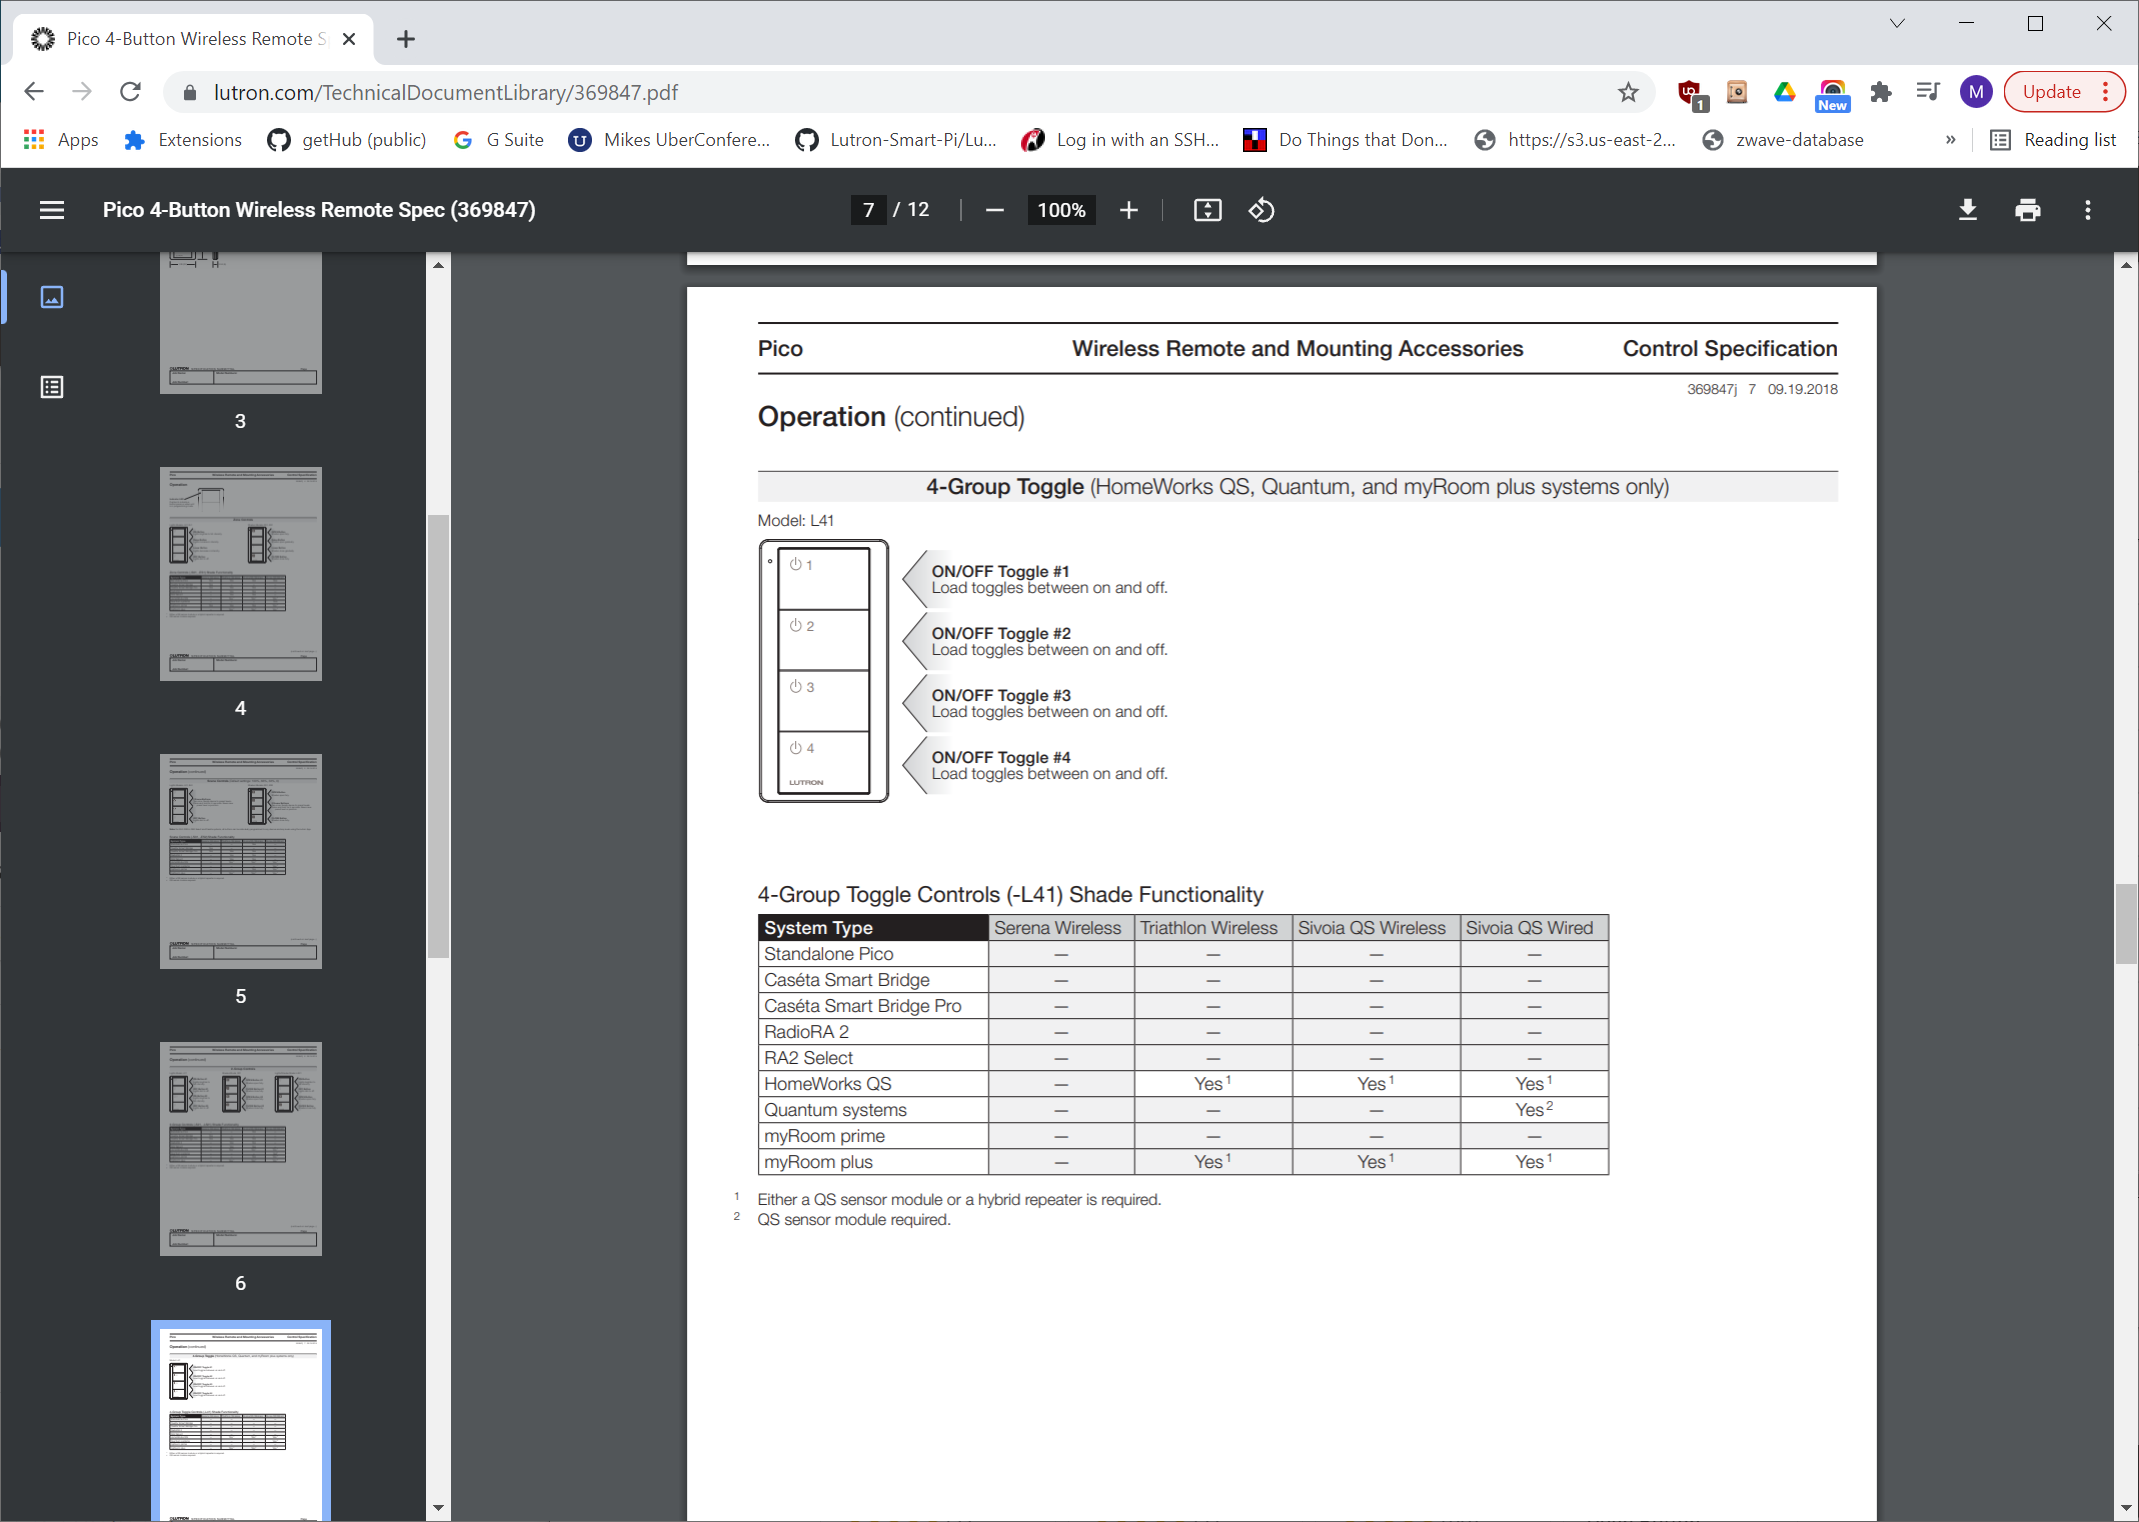The width and height of the screenshot is (2139, 1522).
Task: Click the fit to page icon
Action: point(1207,210)
